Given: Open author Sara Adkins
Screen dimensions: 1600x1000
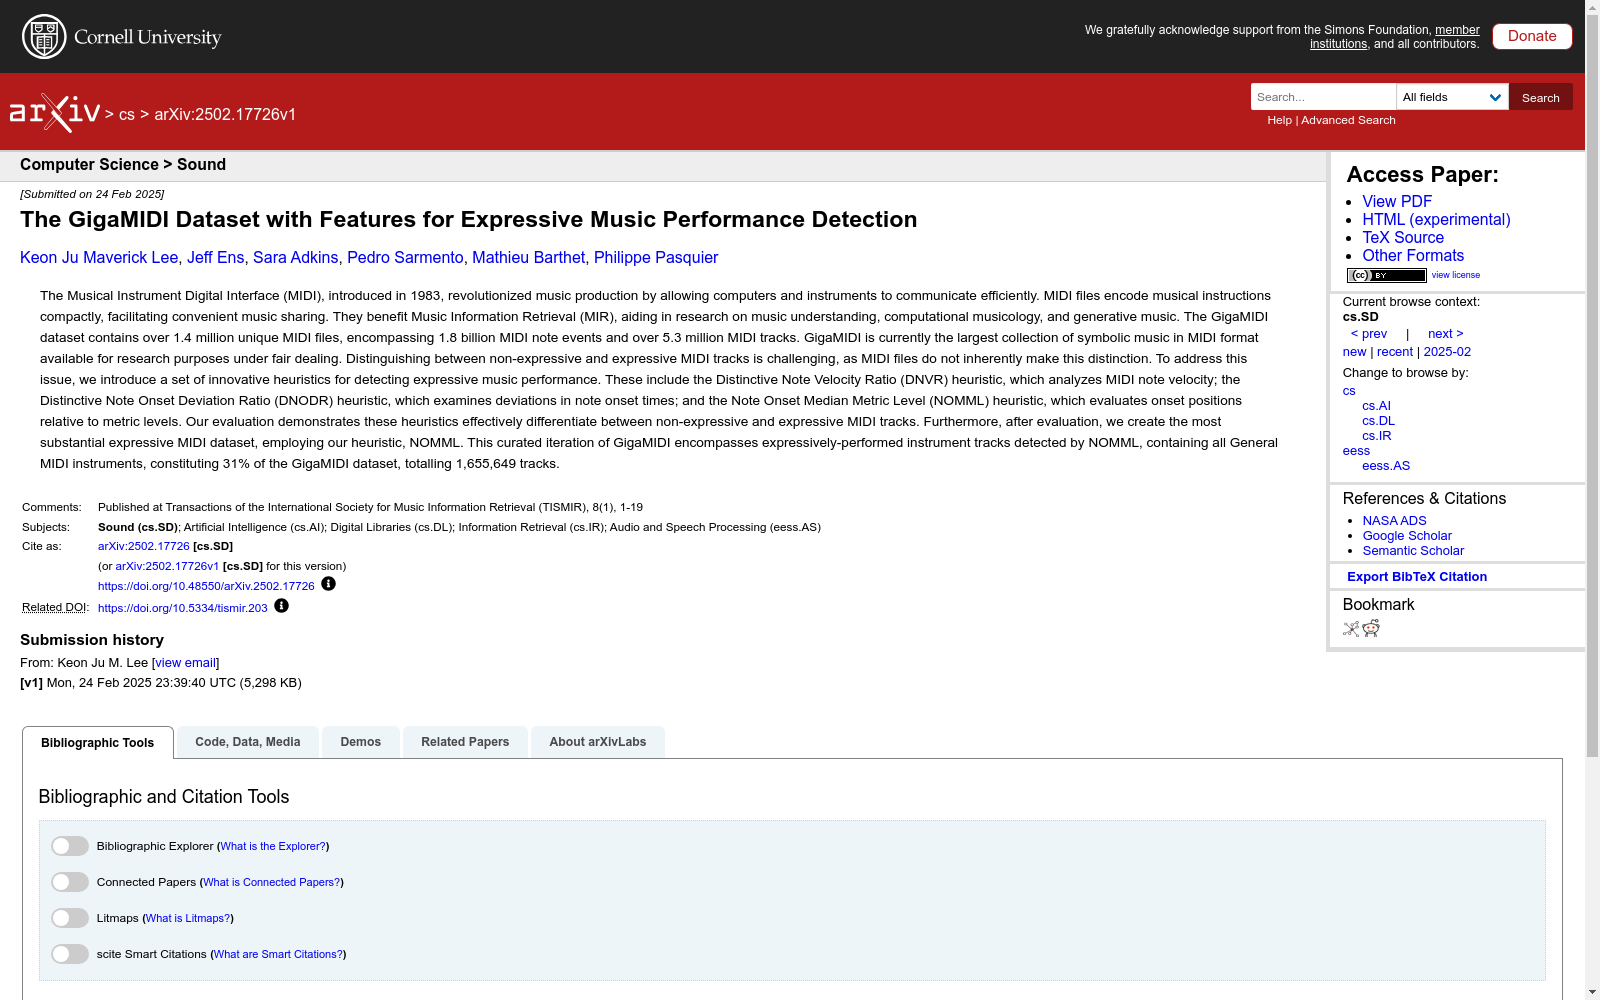Looking at the screenshot, I should (x=296, y=258).
